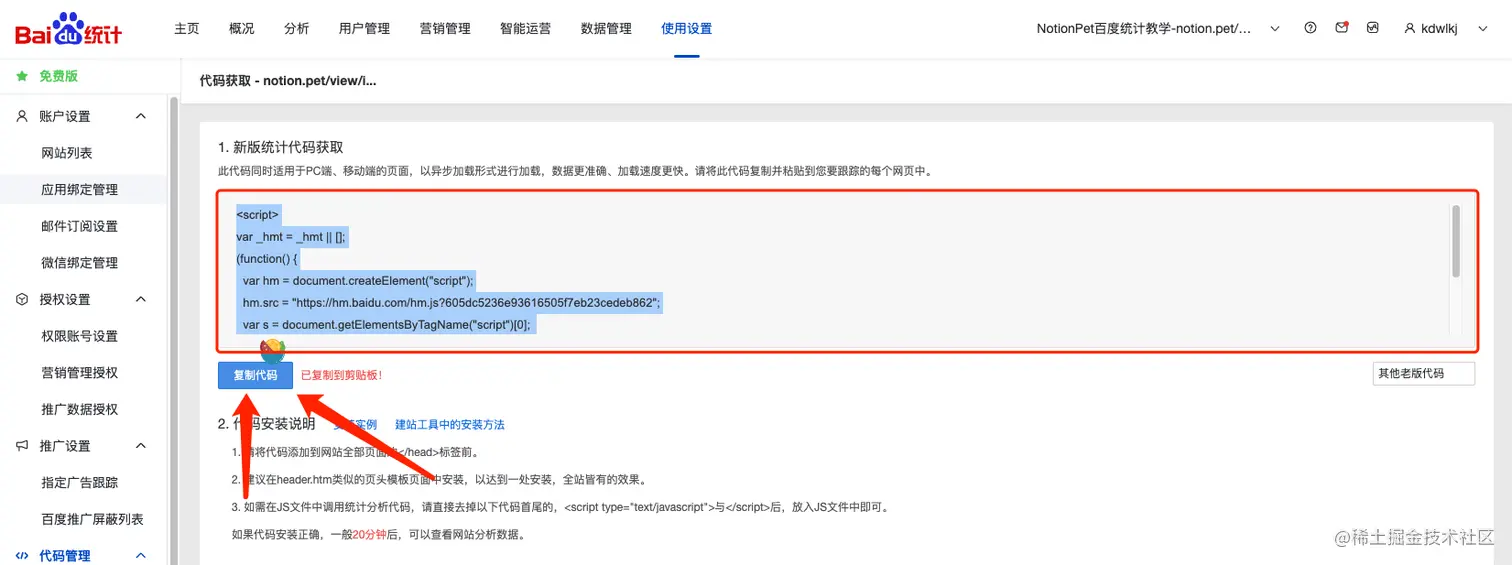Click the 代码获取 - notion.pet page title

click(288, 80)
